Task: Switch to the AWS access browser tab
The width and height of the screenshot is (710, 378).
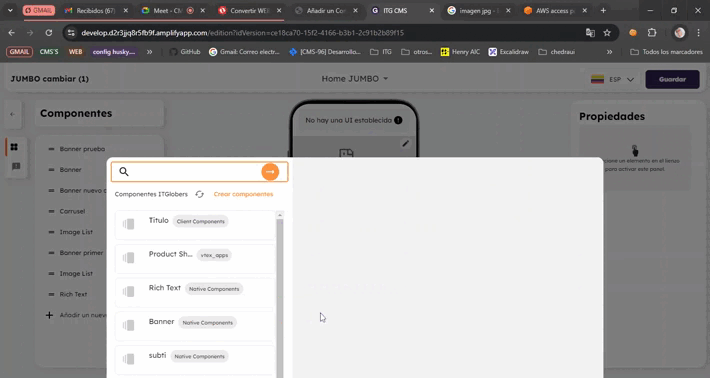Action: pyautogui.click(x=556, y=10)
